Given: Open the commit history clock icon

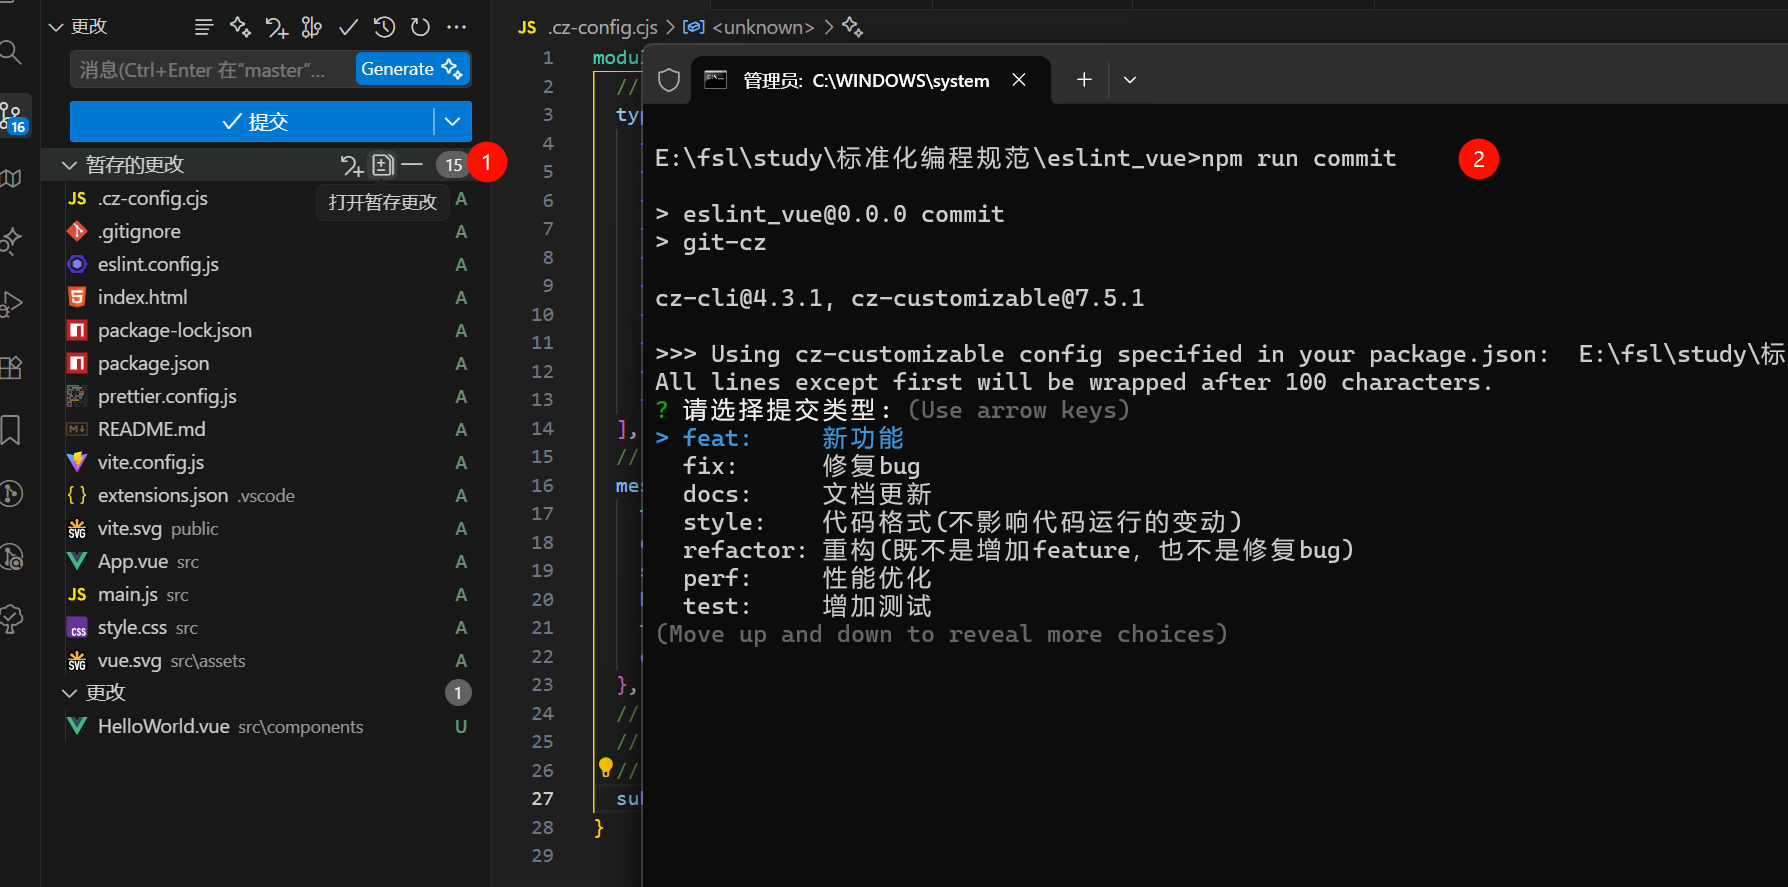Looking at the screenshot, I should (384, 27).
